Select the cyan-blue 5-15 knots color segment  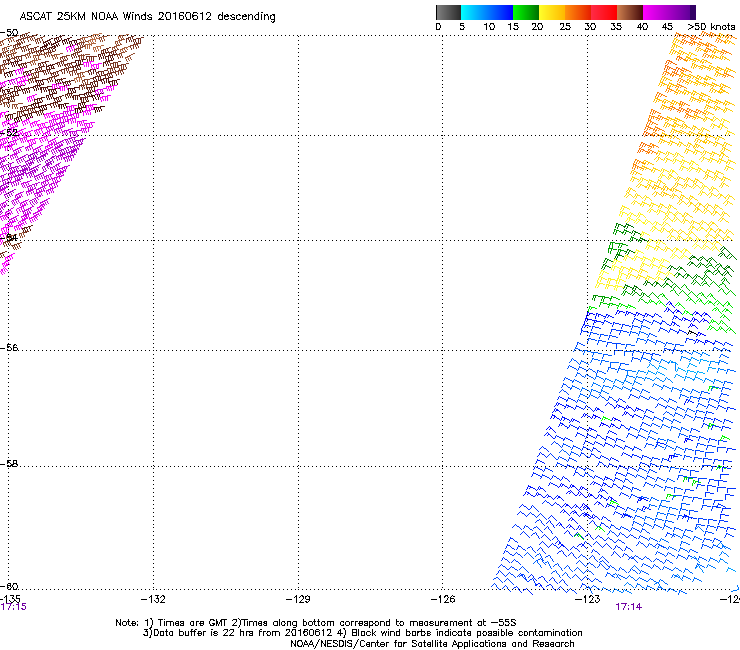click(x=487, y=12)
